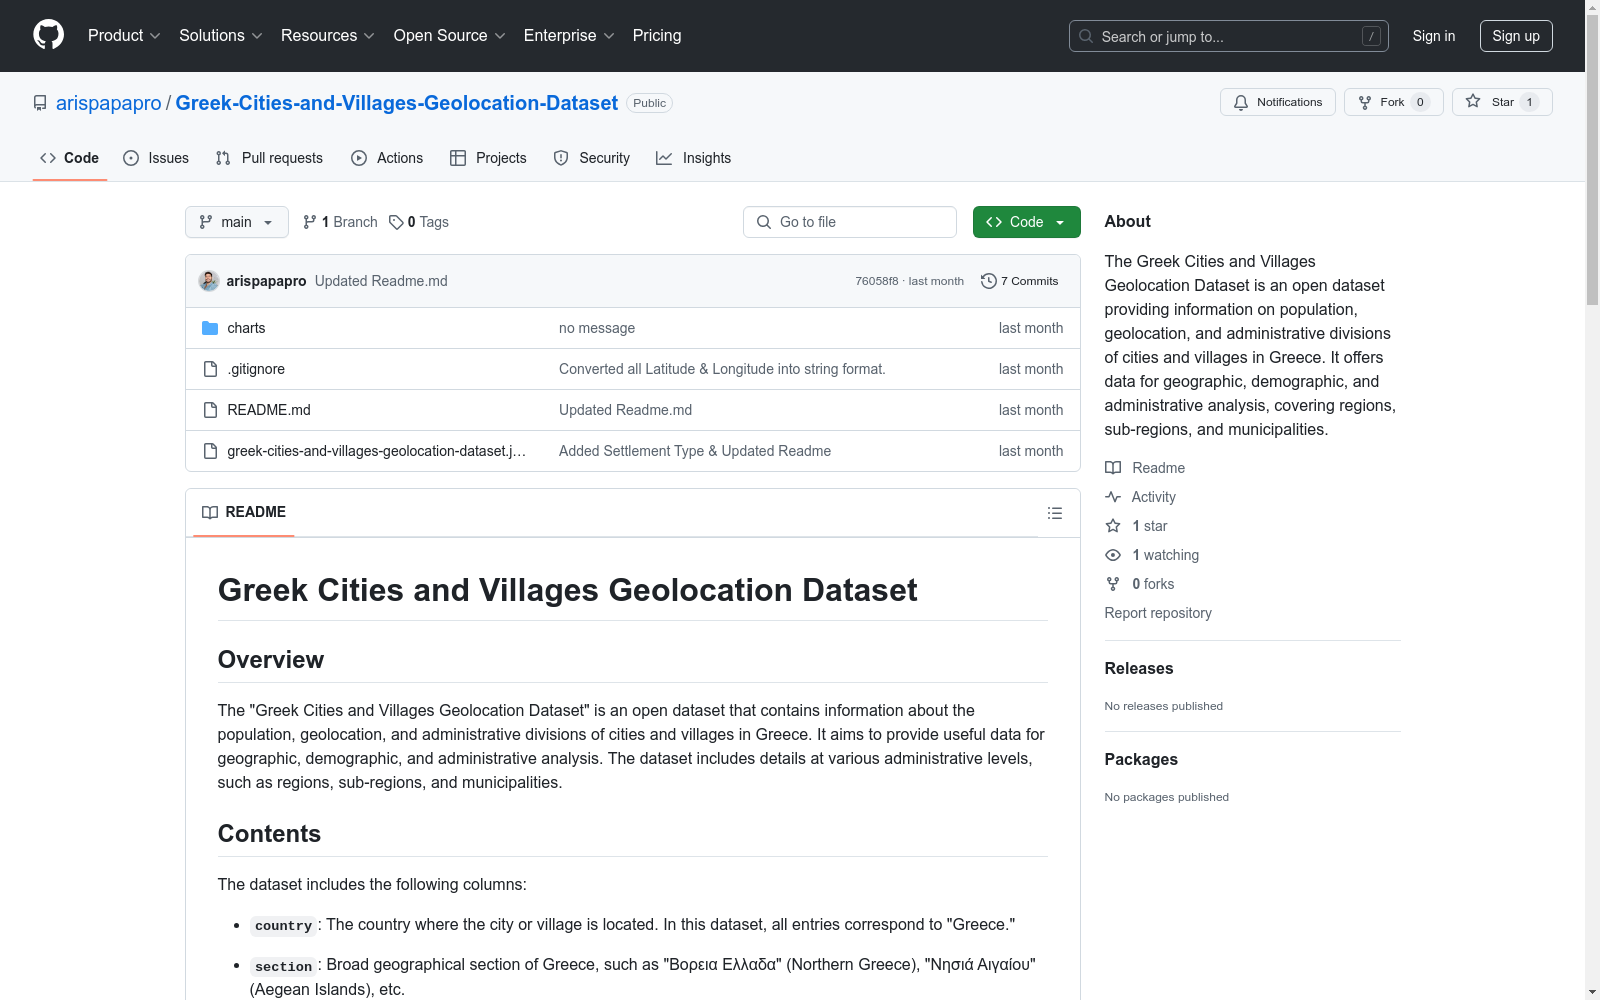Open Greek-Cities-and-Villages-Geolocation-Dataset repo link
The image size is (1600, 1000).
[397, 103]
